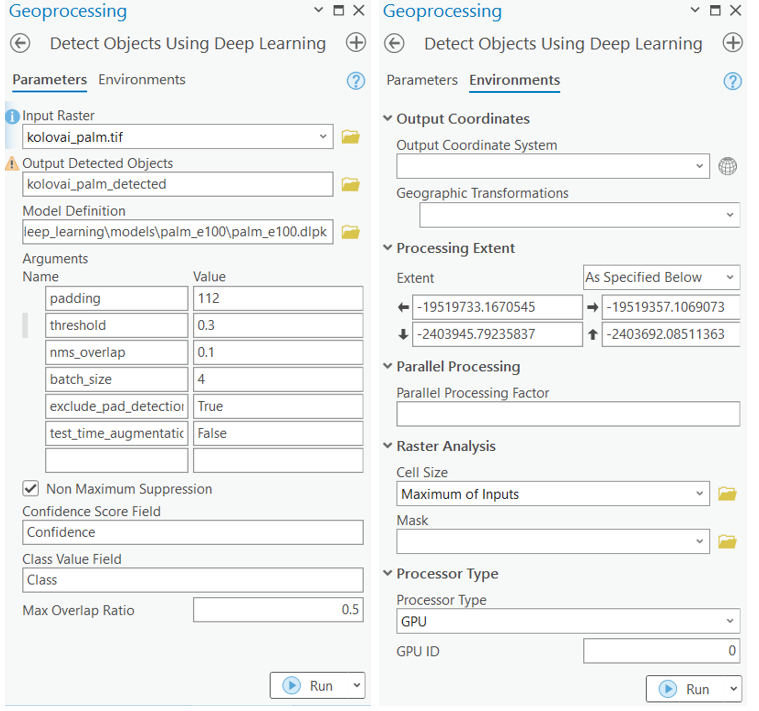Browse folder for Output Detected Objects
759x711 pixels.
(350, 184)
